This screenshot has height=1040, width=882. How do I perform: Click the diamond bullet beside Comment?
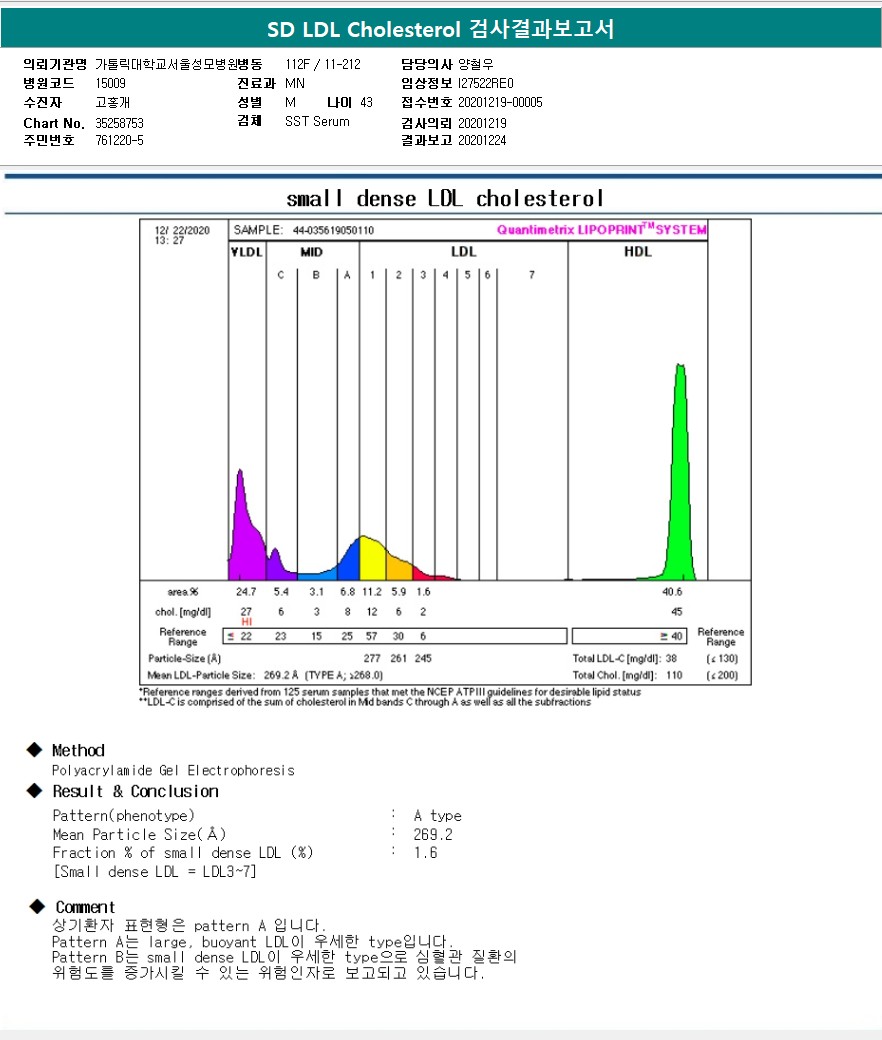click(x=35, y=907)
